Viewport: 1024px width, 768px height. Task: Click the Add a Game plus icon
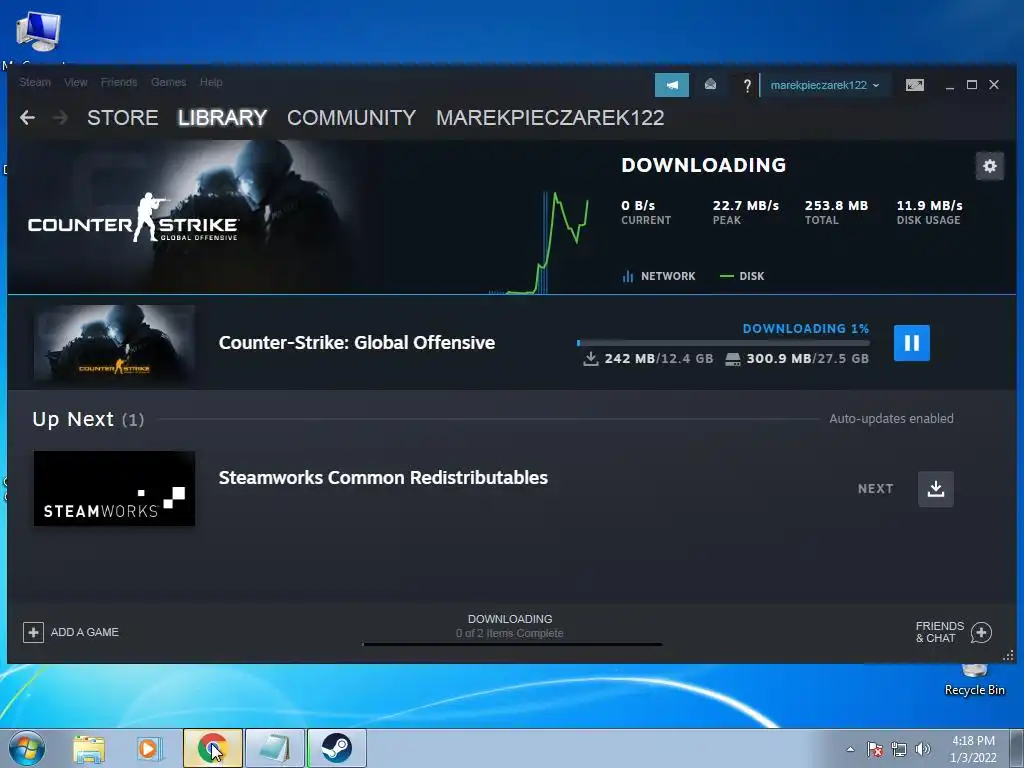coord(33,632)
